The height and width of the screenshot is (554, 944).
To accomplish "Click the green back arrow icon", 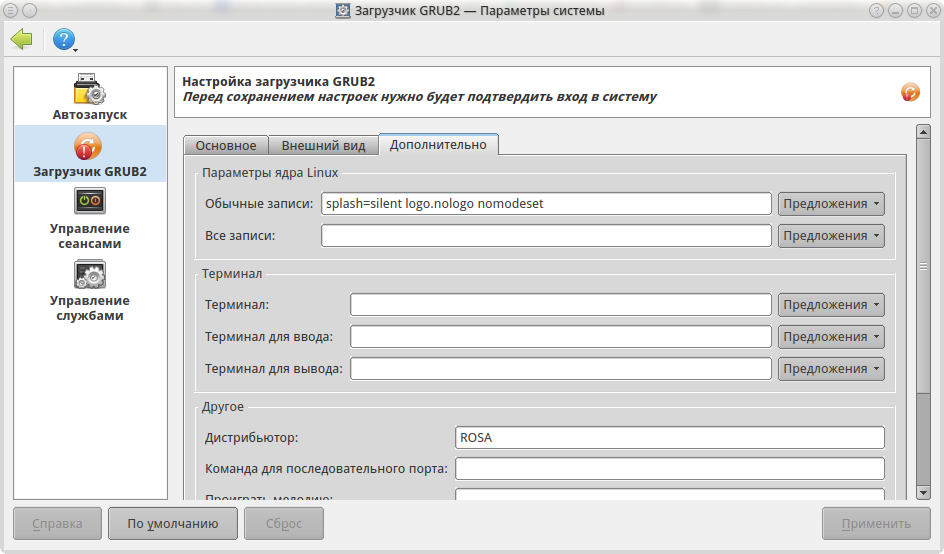I will click(x=22, y=40).
